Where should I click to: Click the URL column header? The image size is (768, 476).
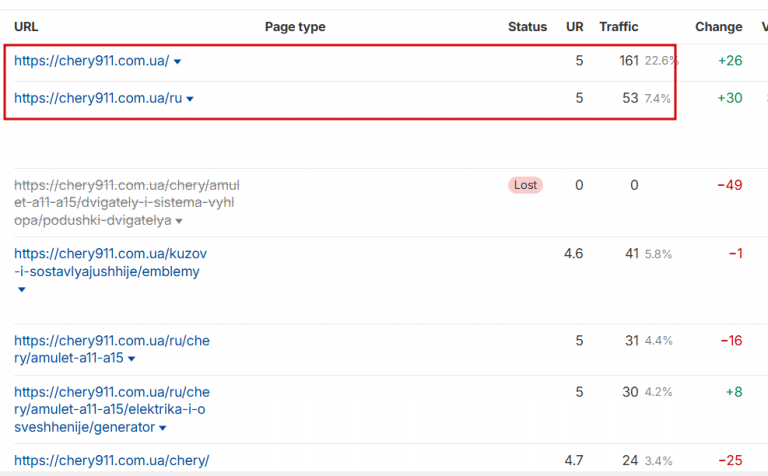[x=26, y=27]
